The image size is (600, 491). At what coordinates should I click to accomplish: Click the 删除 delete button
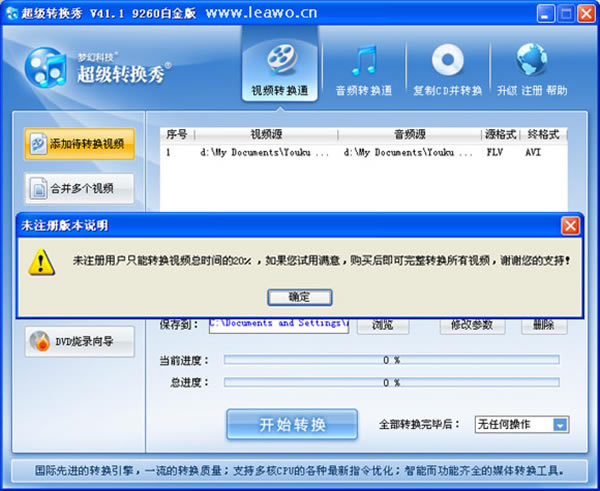(x=544, y=325)
